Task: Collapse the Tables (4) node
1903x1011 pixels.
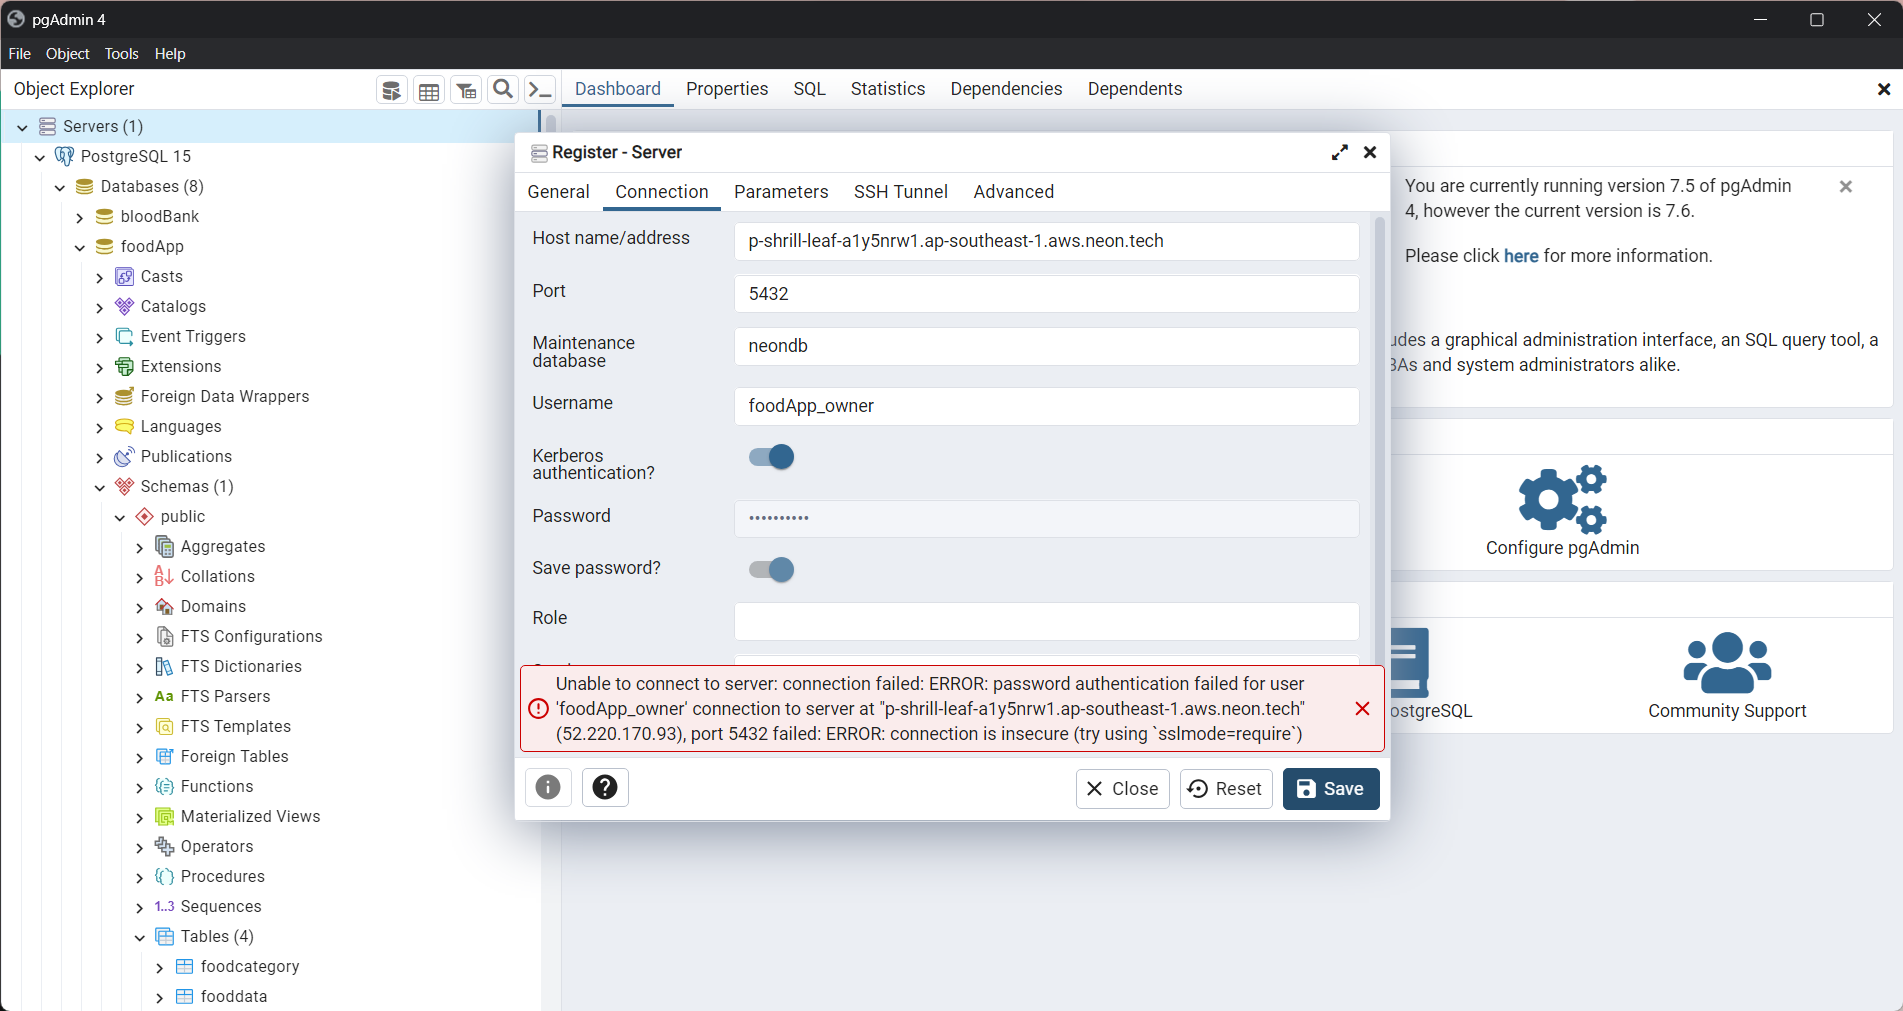Action: tap(140, 937)
